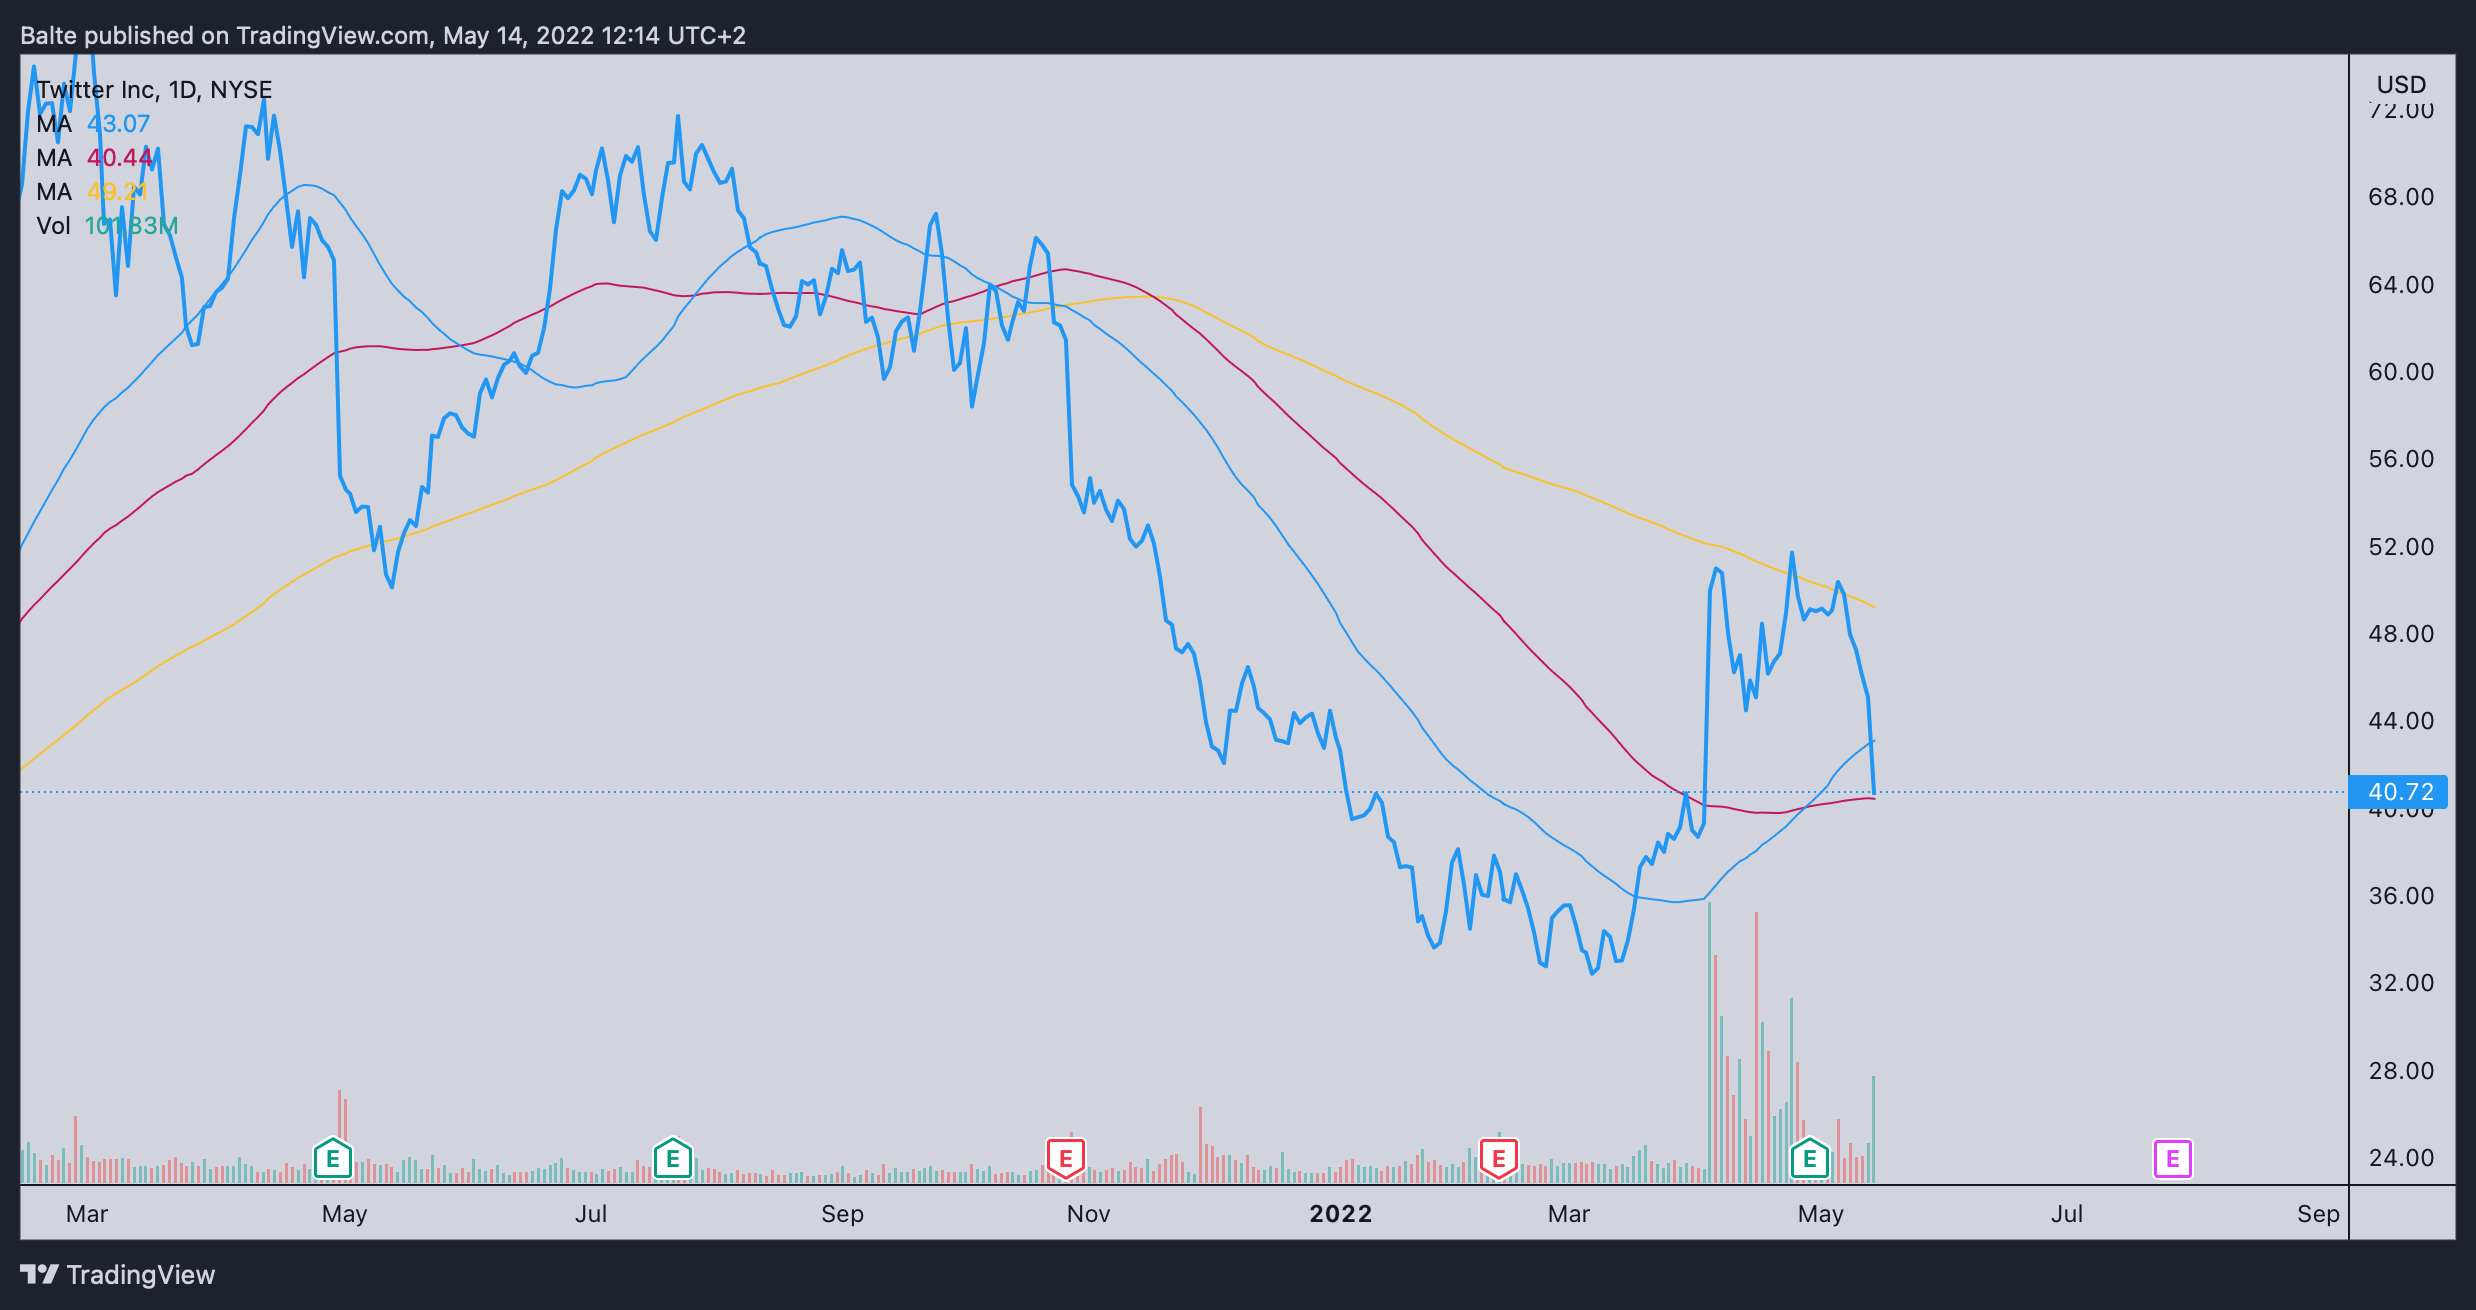Click the blue 40.72 current price label
Screen dimensions: 2476x1310
pyautogui.click(x=2398, y=792)
